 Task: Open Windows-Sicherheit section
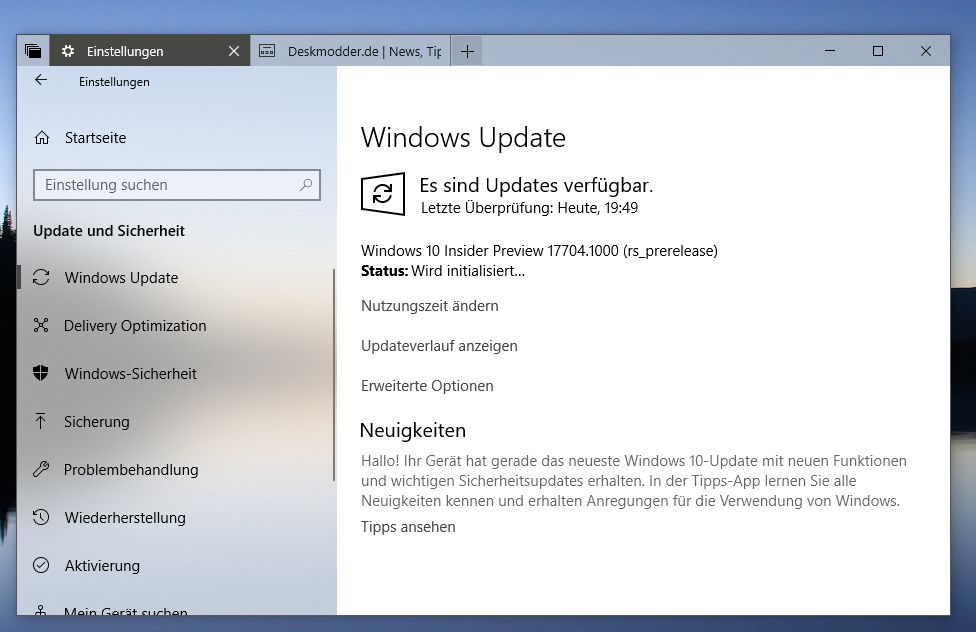[131, 374]
